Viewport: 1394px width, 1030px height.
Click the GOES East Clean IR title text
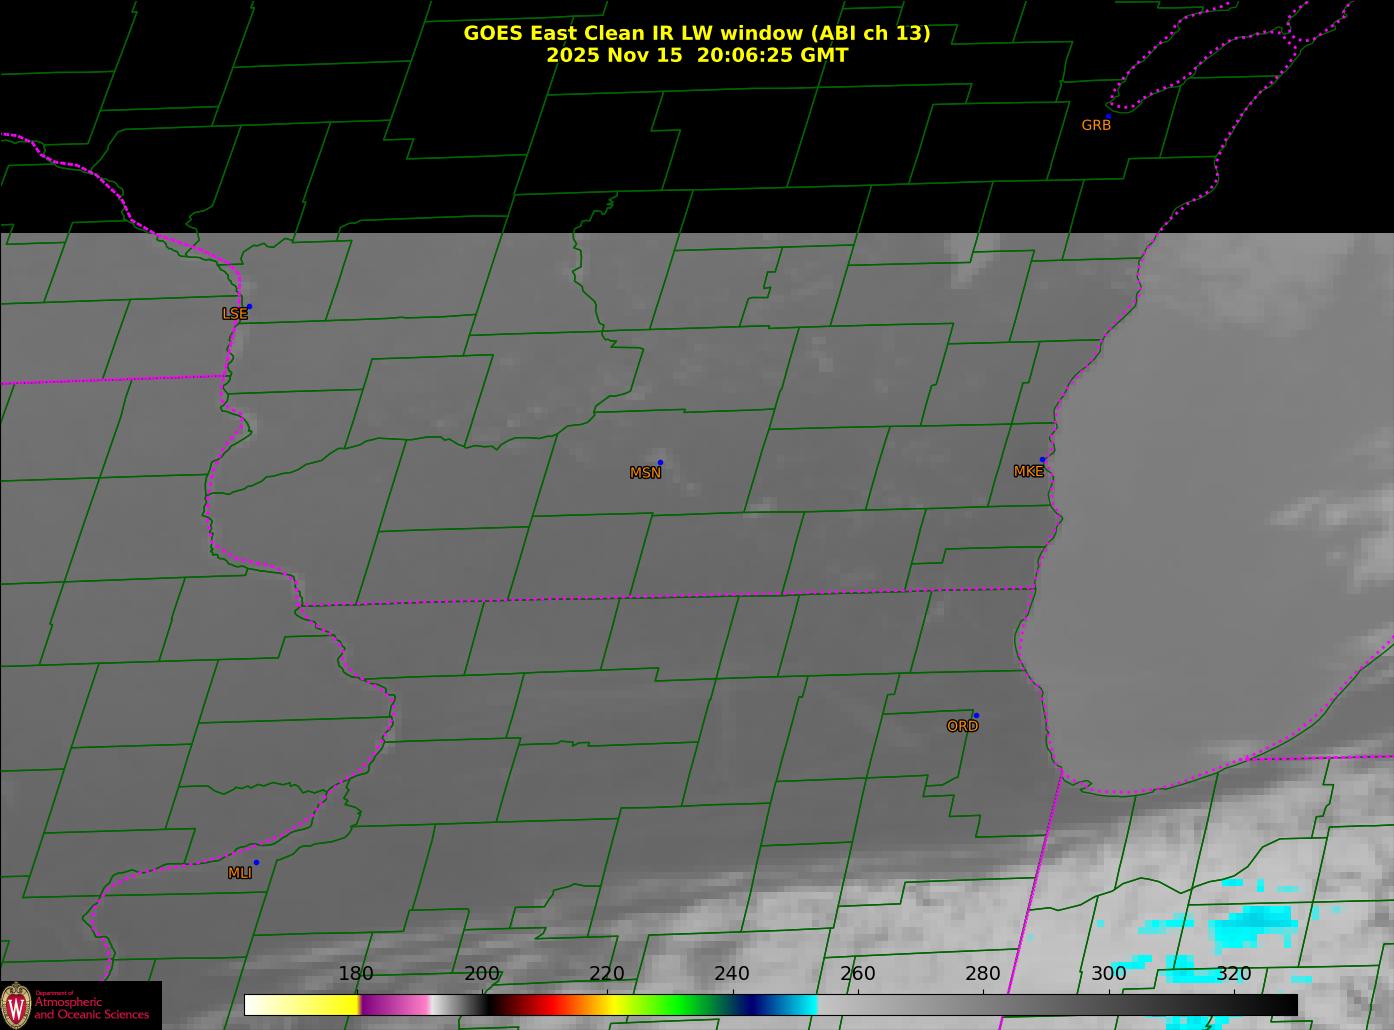[x=696, y=33]
